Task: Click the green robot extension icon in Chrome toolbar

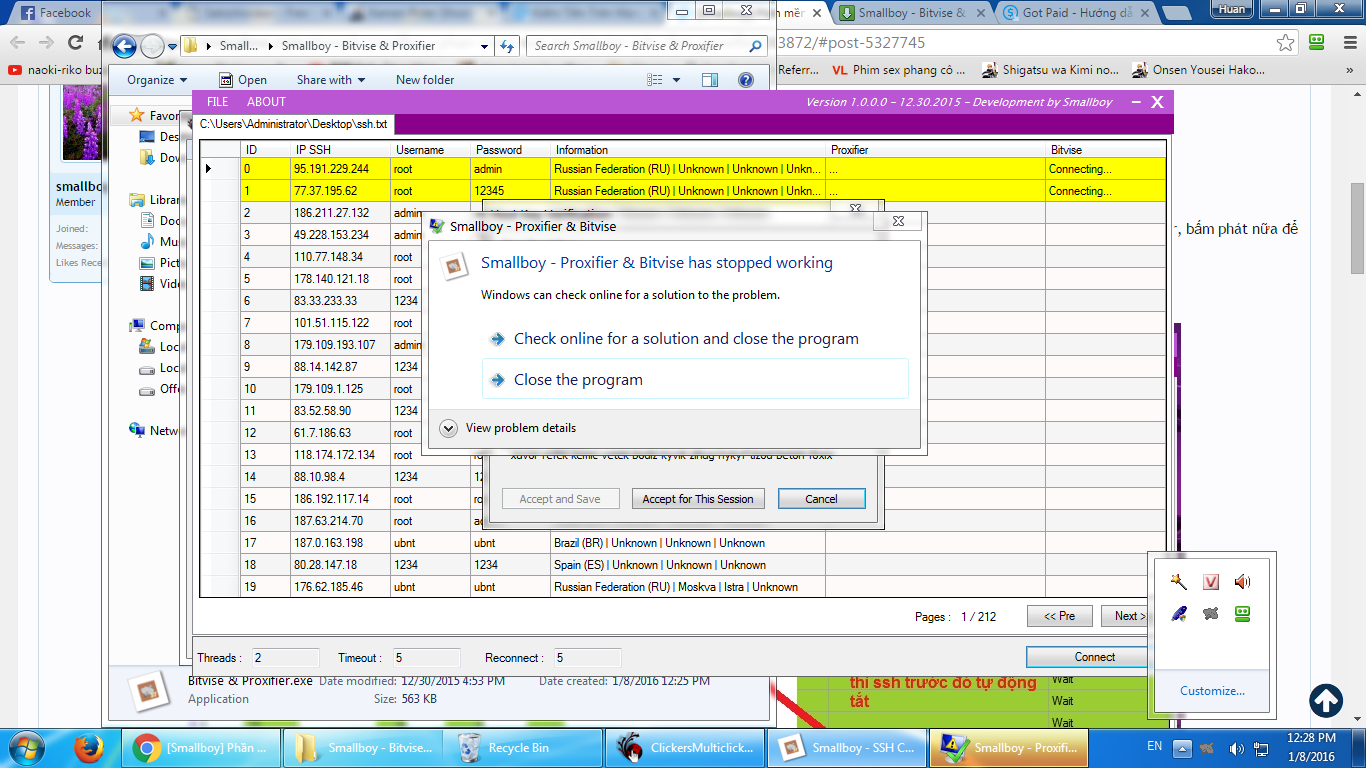Action: pos(1318,43)
